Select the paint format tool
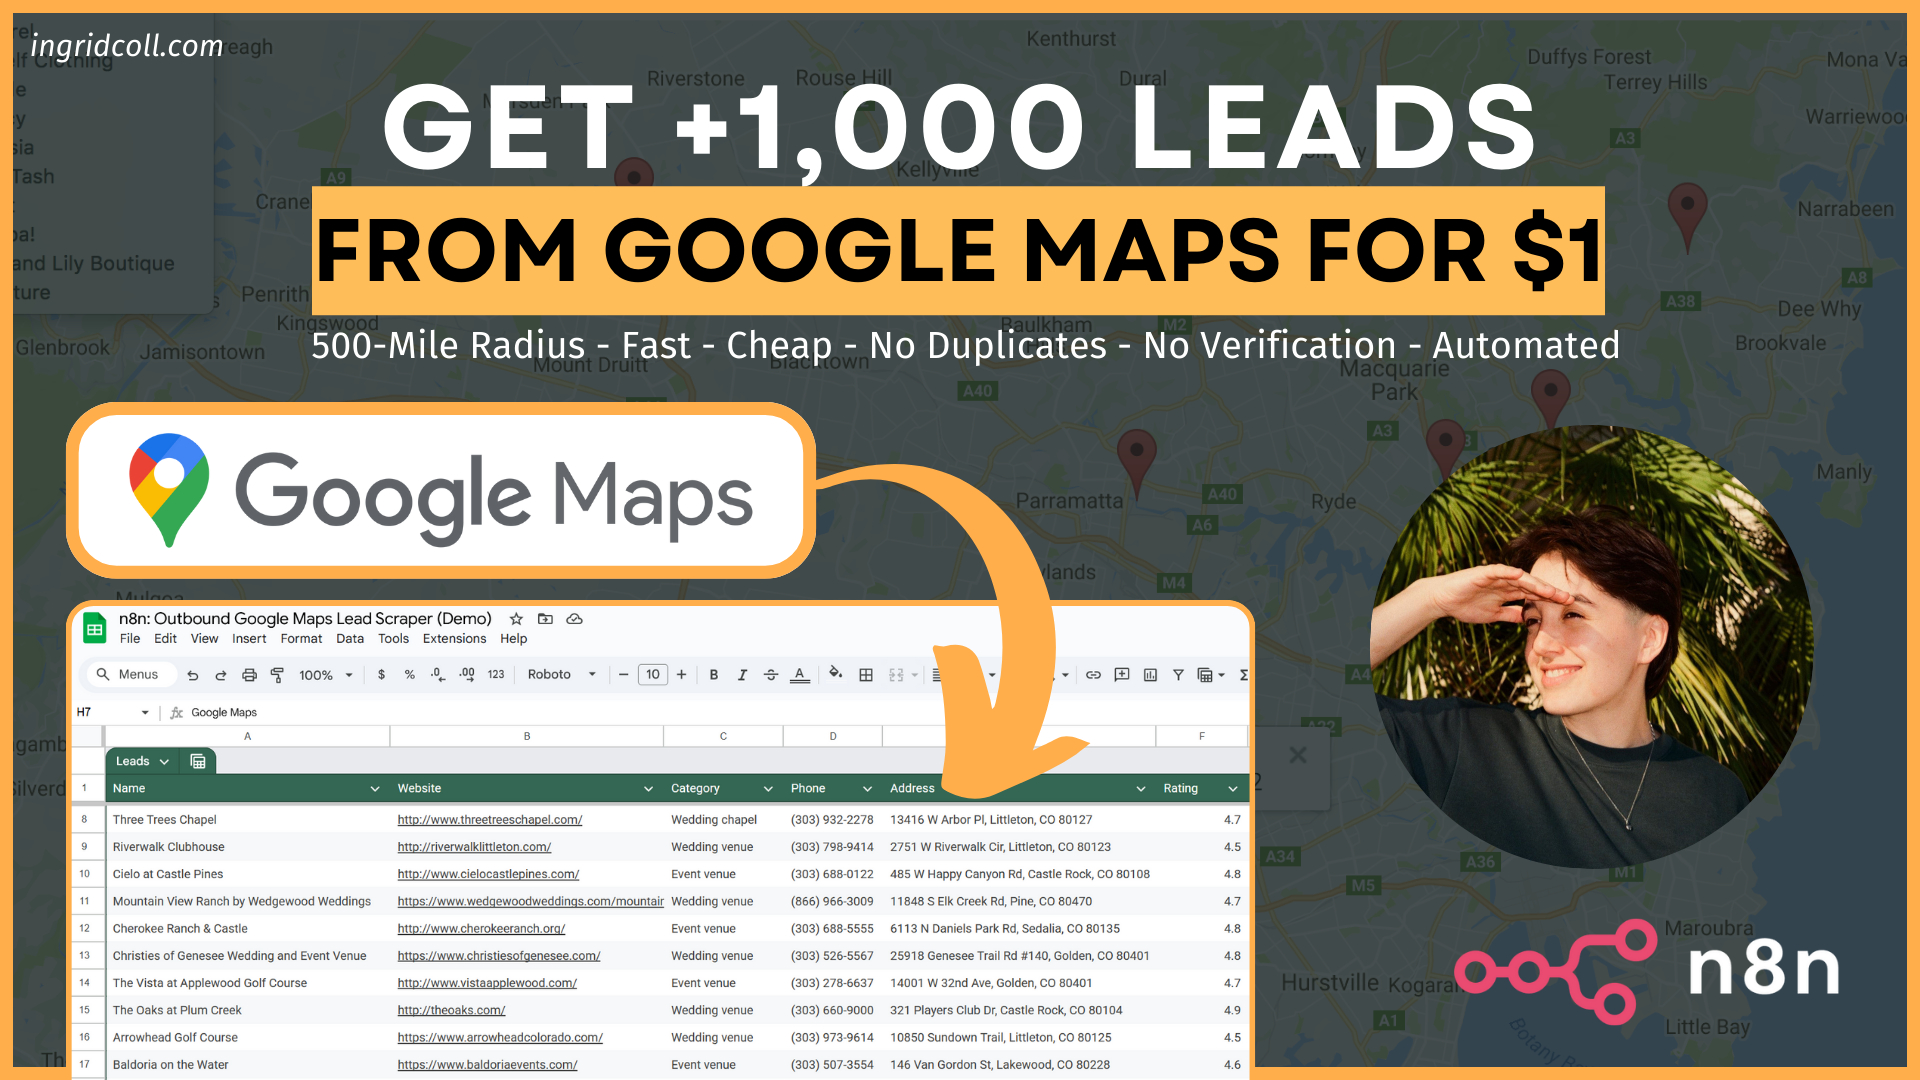The height and width of the screenshot is (1080, 1920). point(277,674)
